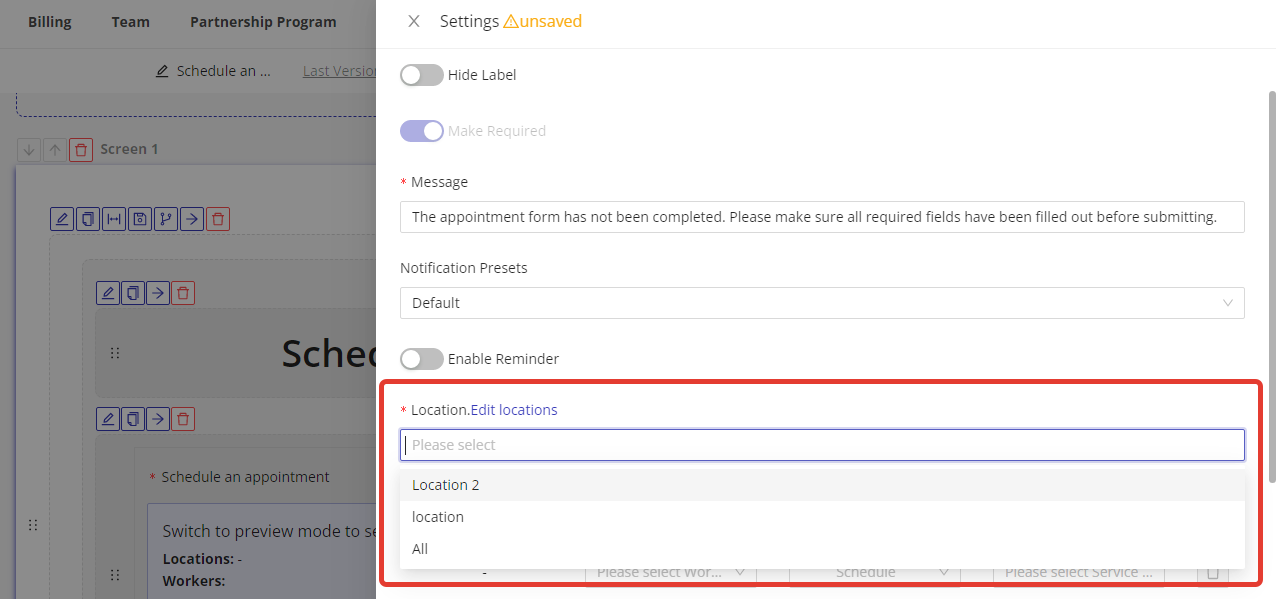This screenshot has height=599, width=1276.
Task: Open the Billing tab
Action: (x=49, y=22)
